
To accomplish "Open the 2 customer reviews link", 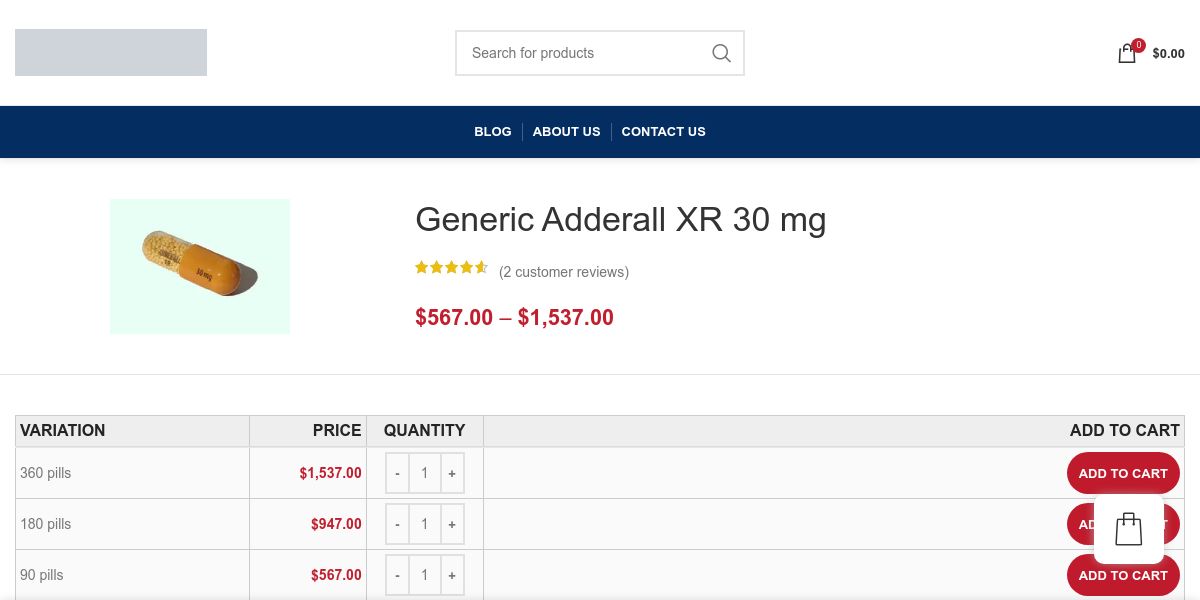I will [564, 272].
